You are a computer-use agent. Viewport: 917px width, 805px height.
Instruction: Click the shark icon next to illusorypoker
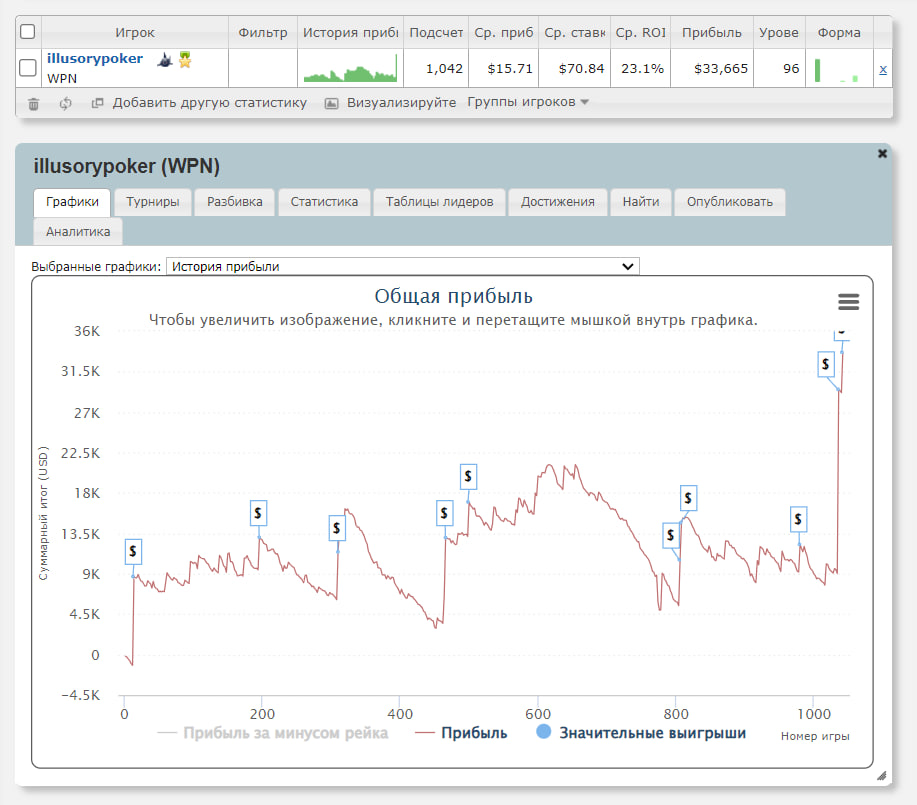[x=163, y=60]
